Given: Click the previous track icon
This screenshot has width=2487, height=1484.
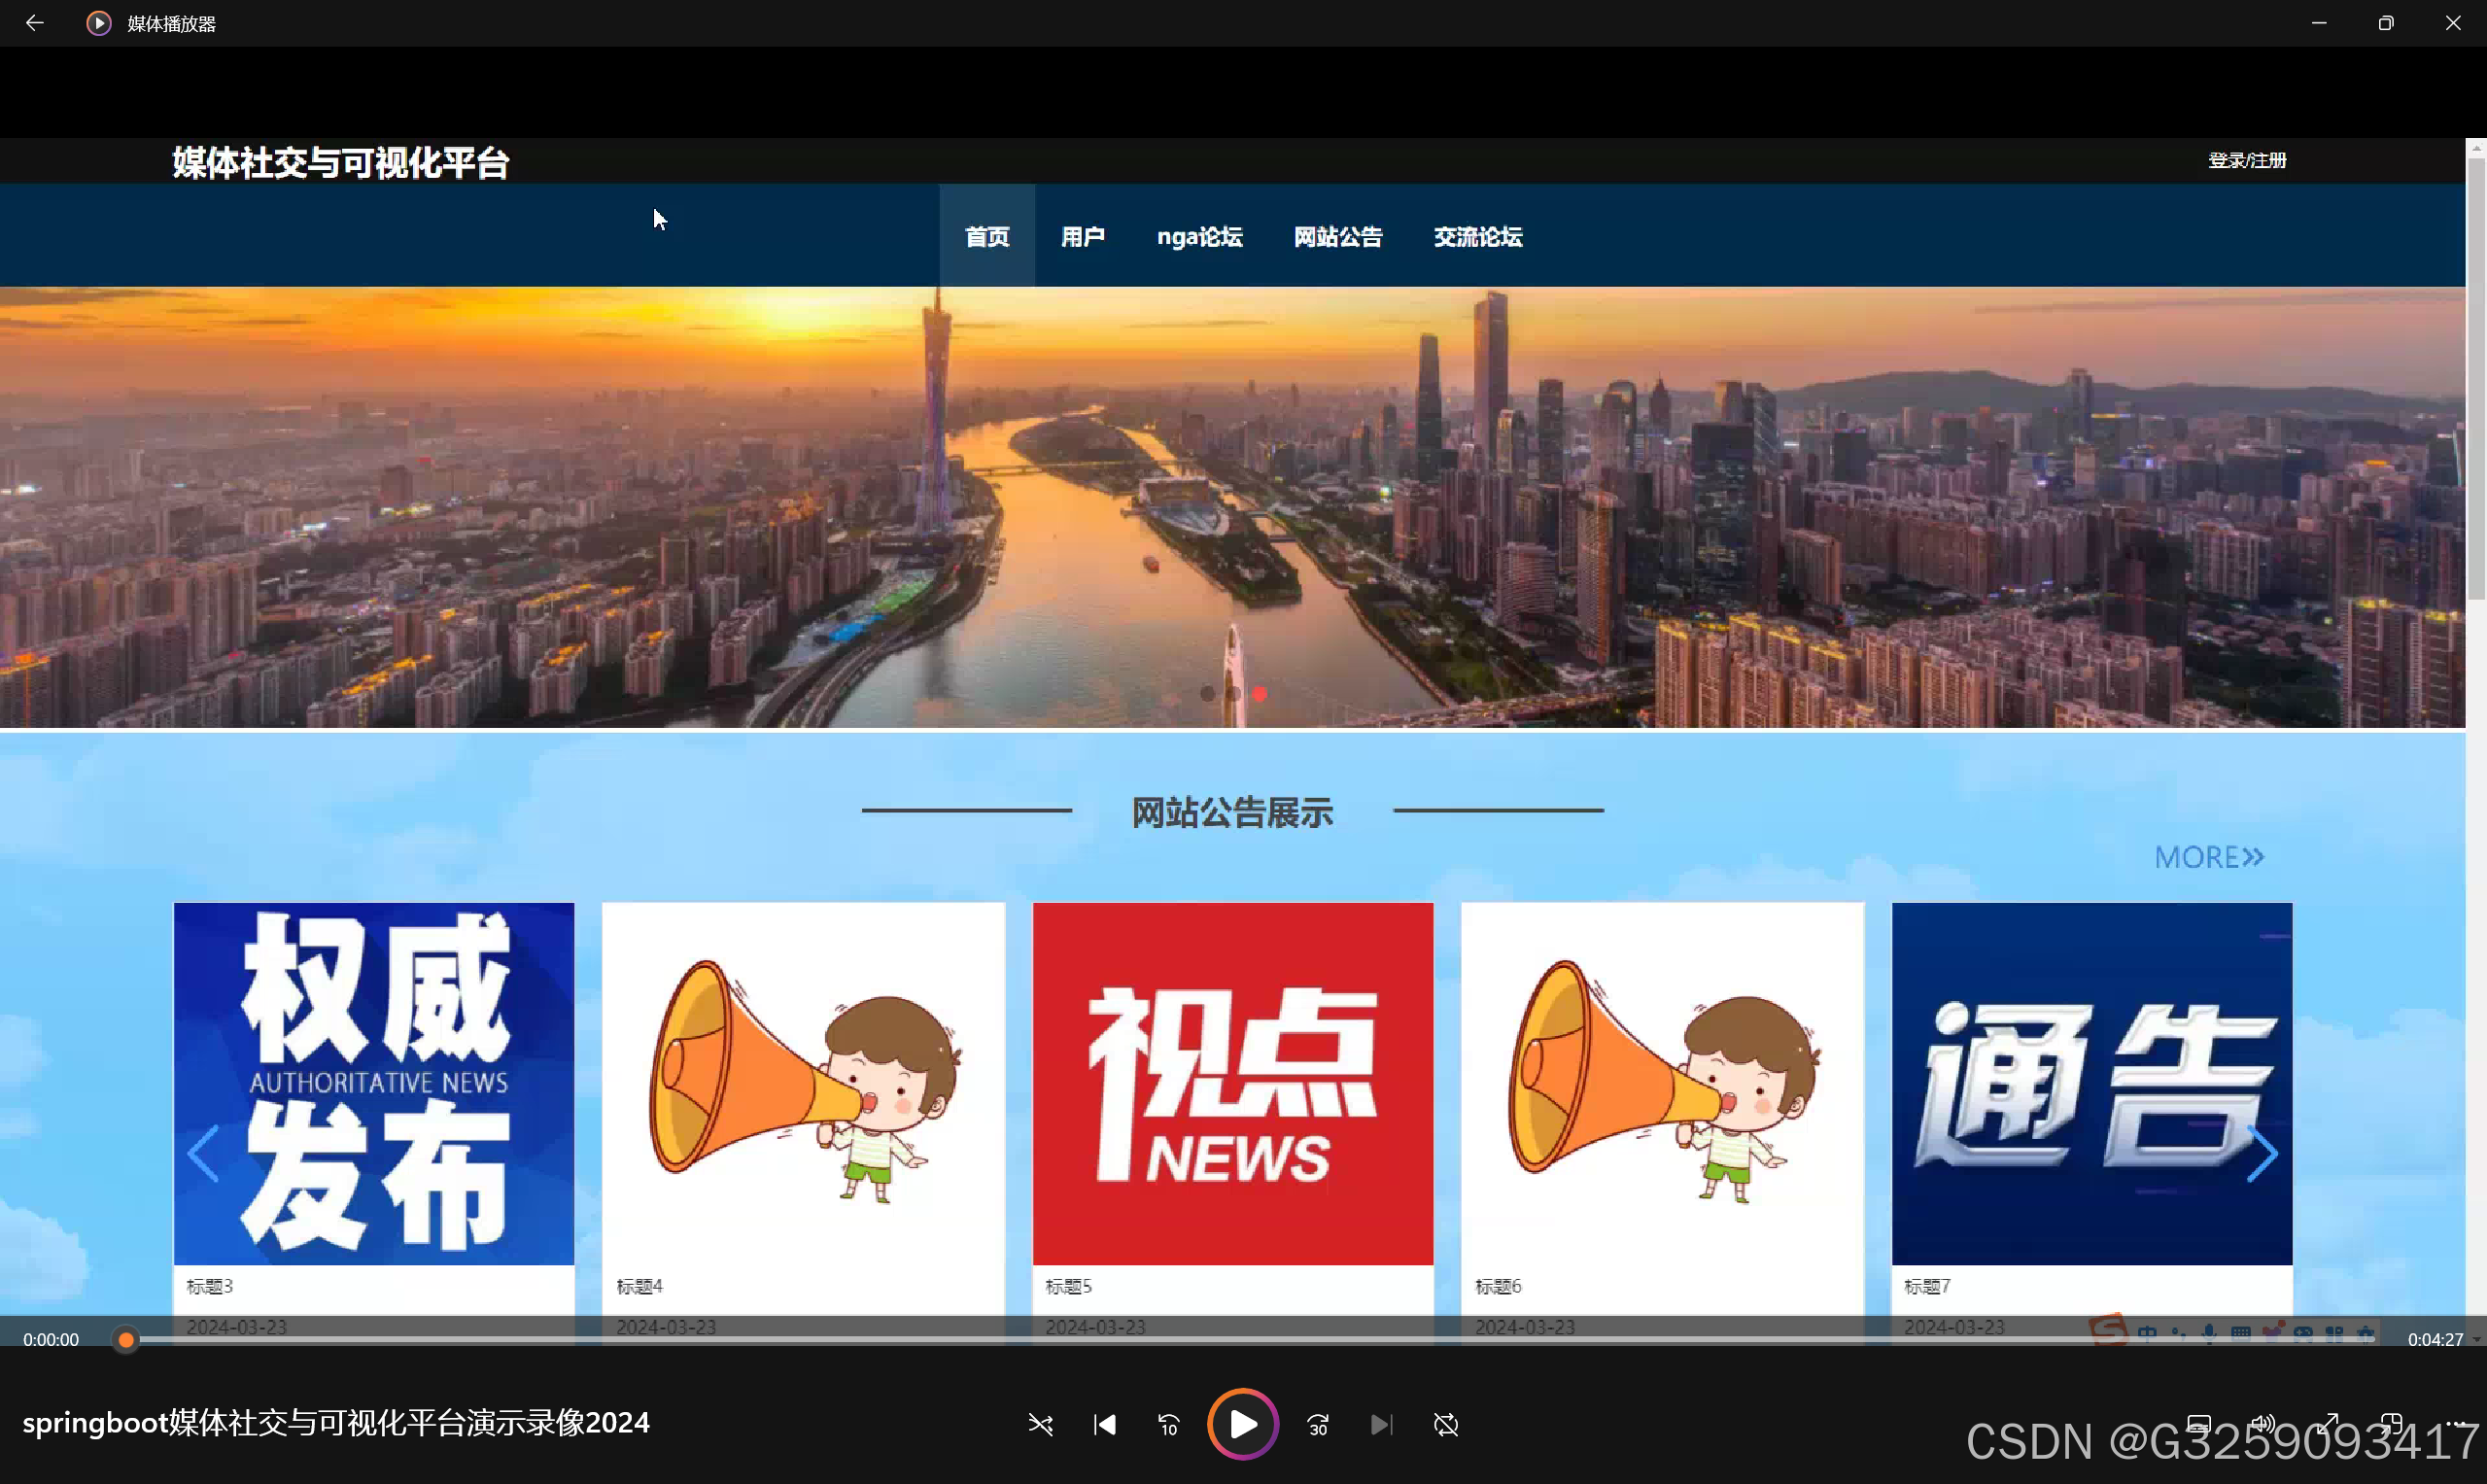Looking at the screenshot, I should click(x=1104, y=1424).
